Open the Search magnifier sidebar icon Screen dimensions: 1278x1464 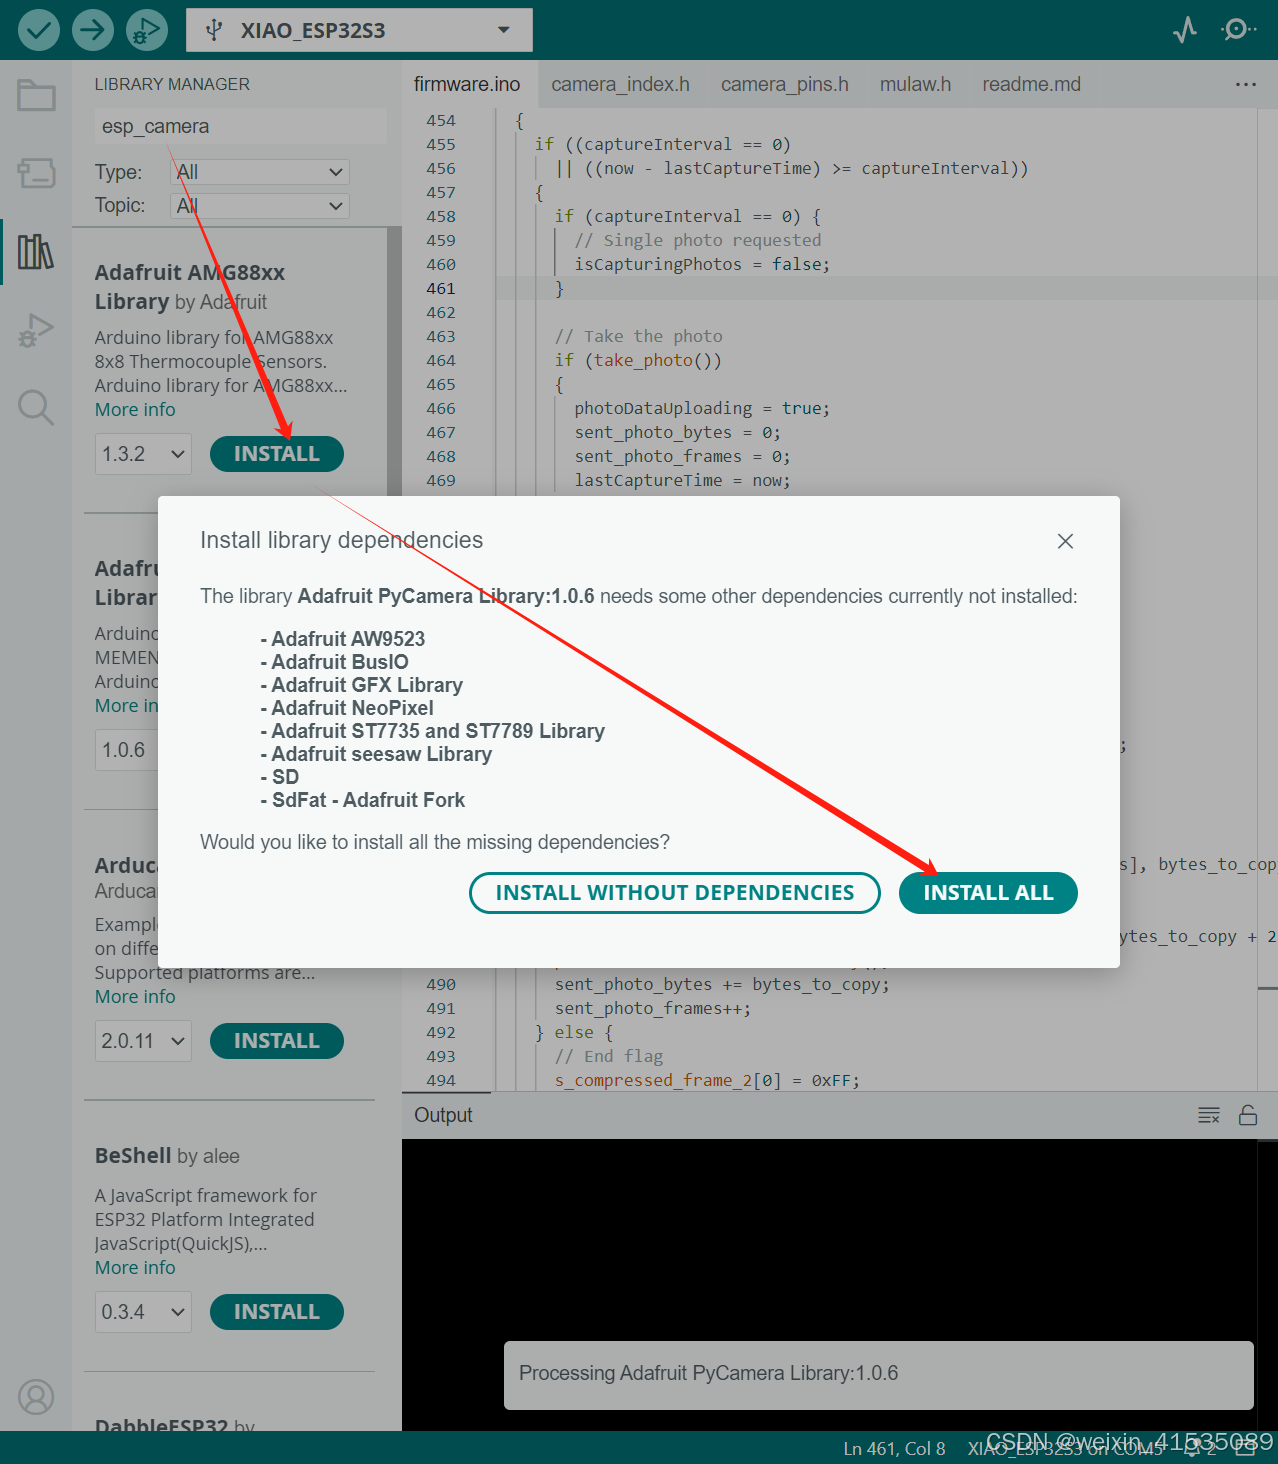coord(36,408)
